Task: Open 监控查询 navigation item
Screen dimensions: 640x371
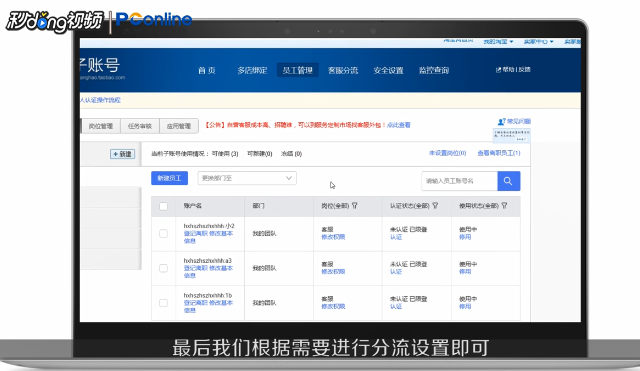Action: tap(434, 70)
